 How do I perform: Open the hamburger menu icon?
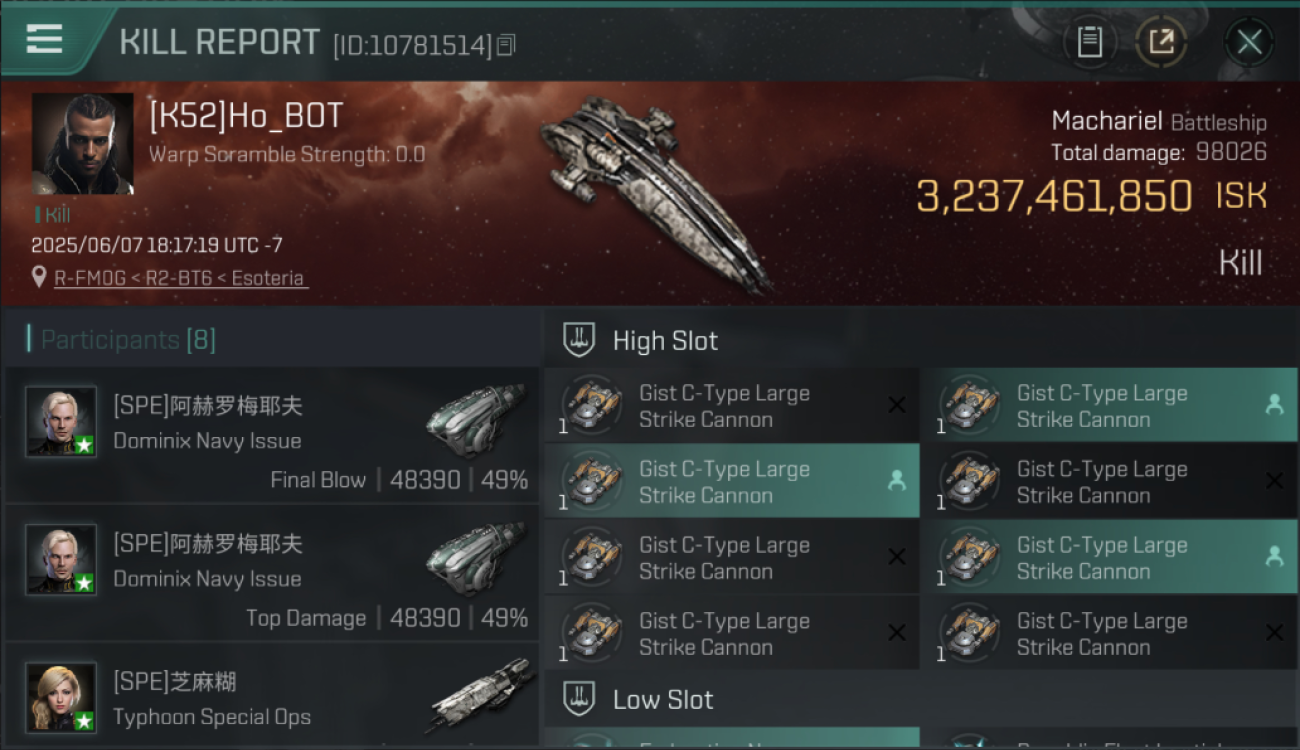point(45,40)
